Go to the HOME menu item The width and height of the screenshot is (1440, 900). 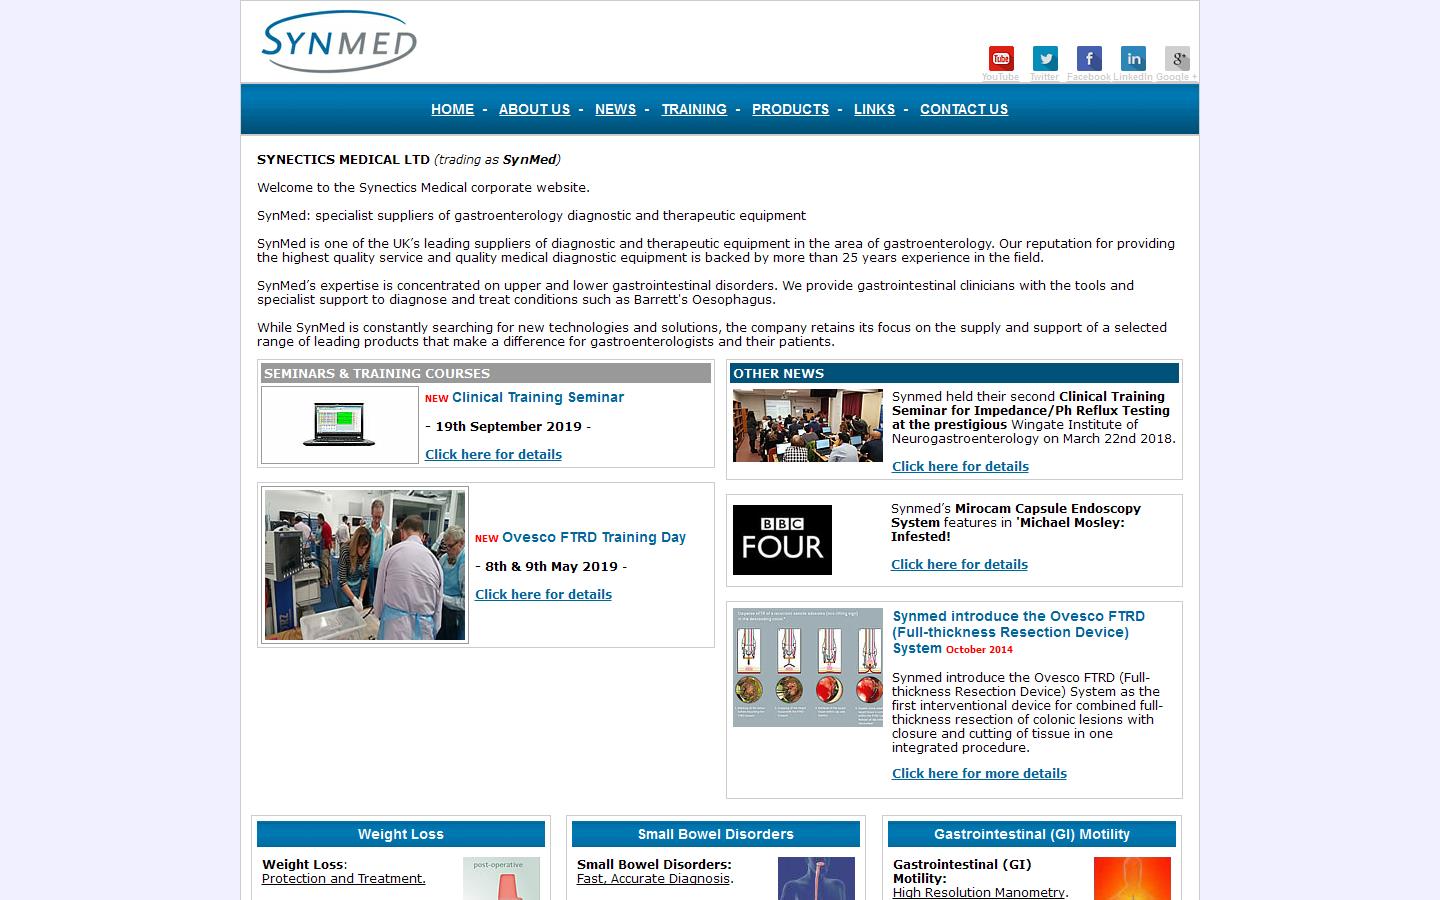(452, 109)
